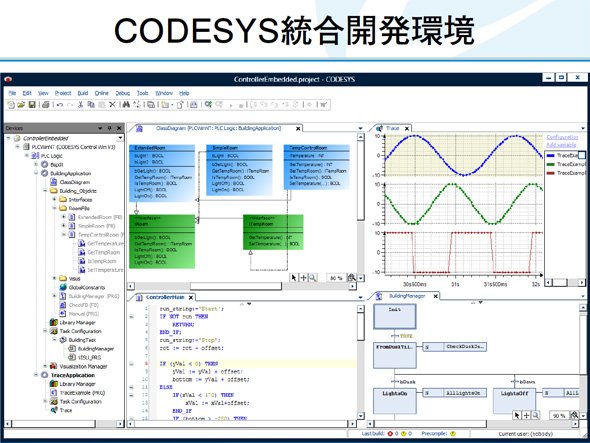Click the red error count icon in status bar
Image resolution: width=590 pixels, height=443 pixels.
pos(390,434)
